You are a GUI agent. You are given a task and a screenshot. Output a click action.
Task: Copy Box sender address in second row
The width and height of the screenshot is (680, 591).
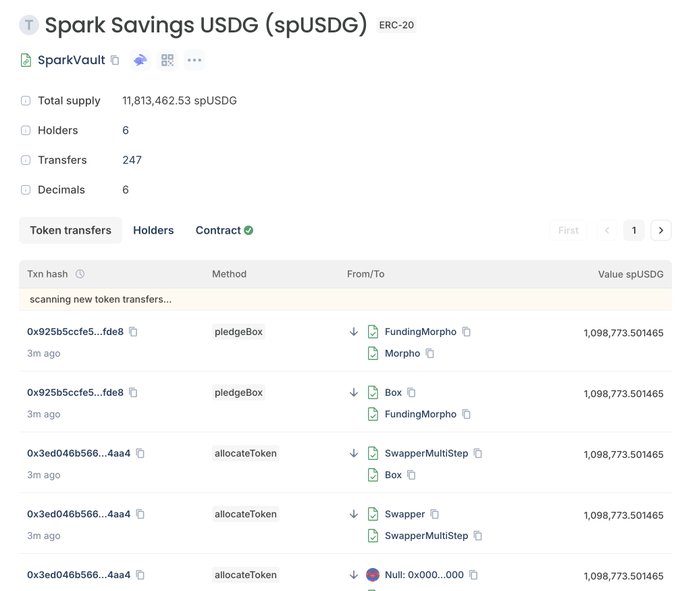[412, 392]
